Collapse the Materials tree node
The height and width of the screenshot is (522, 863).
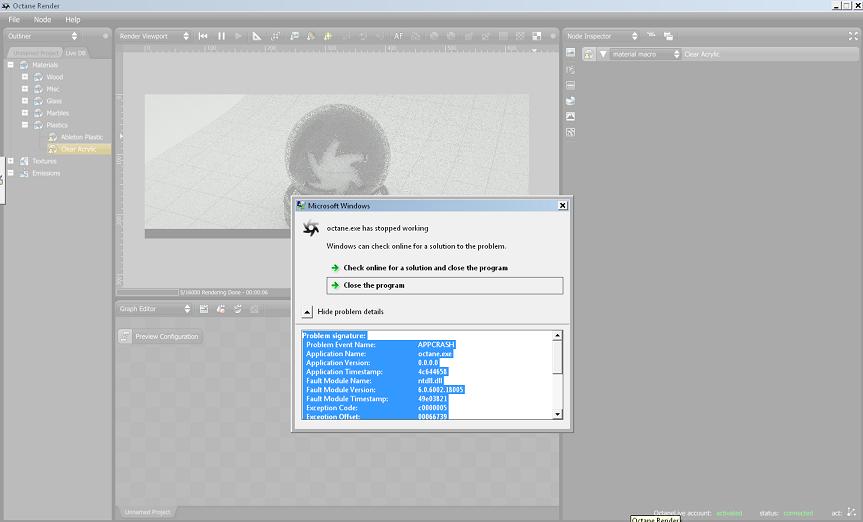10,64
